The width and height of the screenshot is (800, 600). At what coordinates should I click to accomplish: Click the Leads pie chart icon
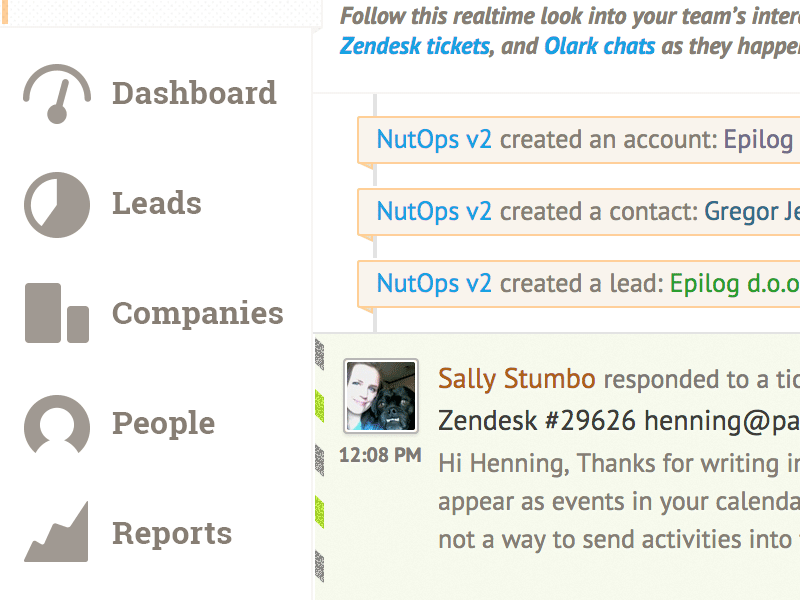57,205
